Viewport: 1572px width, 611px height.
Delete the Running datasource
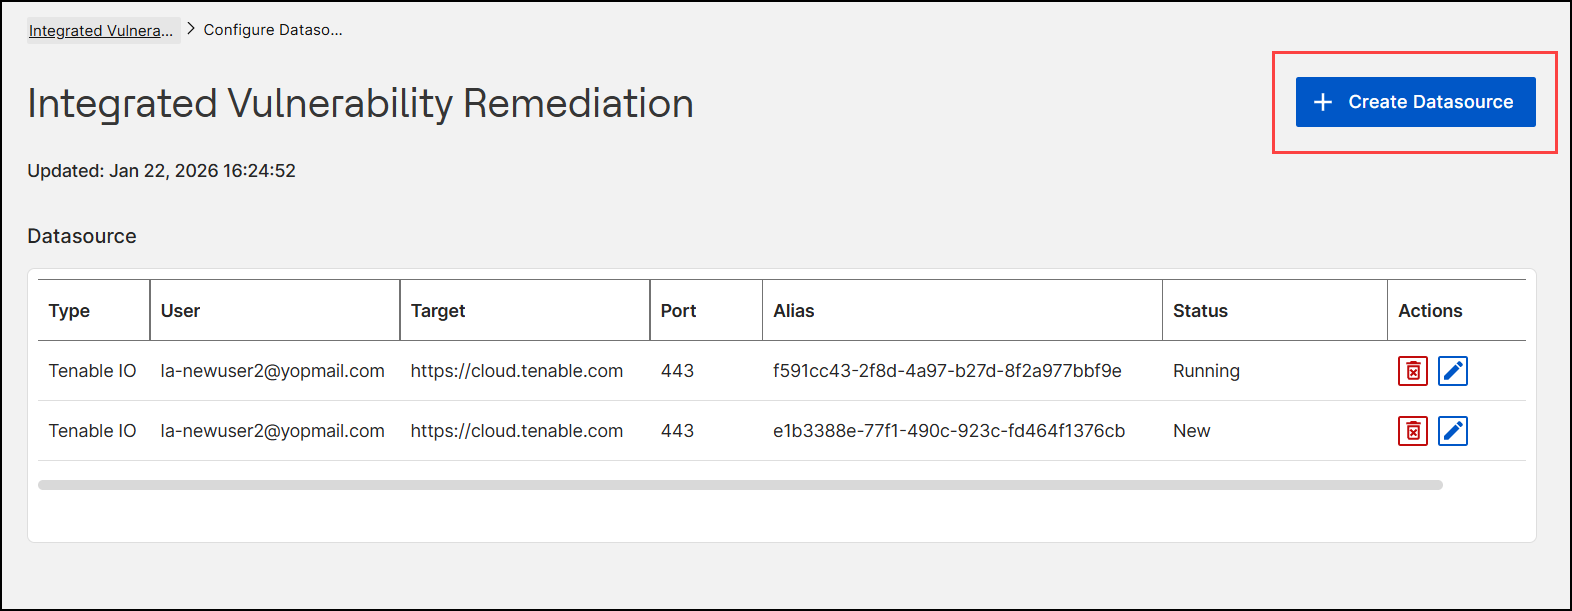tap(1412, 371)
